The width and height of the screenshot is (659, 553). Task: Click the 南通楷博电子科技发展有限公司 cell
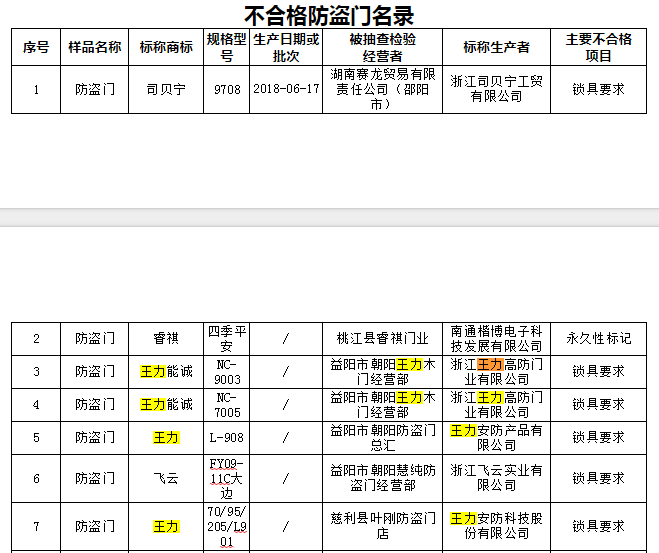click(496, 339)
